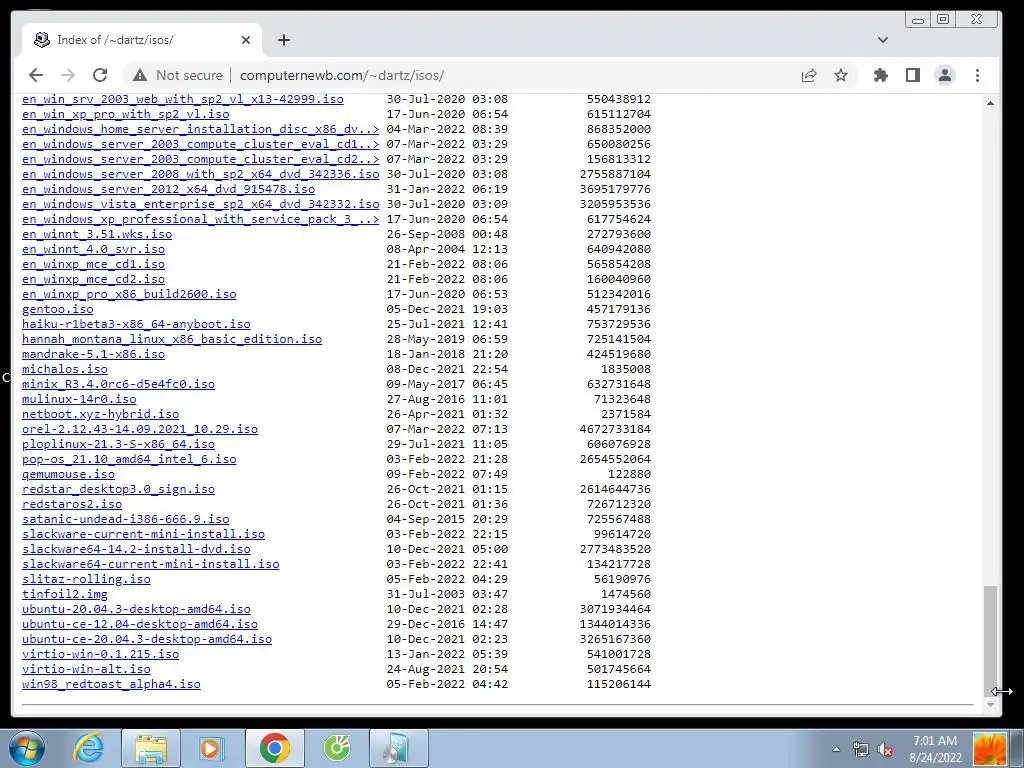Open the Chrome profile avatar
This screenshot has width=1024, height=768.
point(945,75)
